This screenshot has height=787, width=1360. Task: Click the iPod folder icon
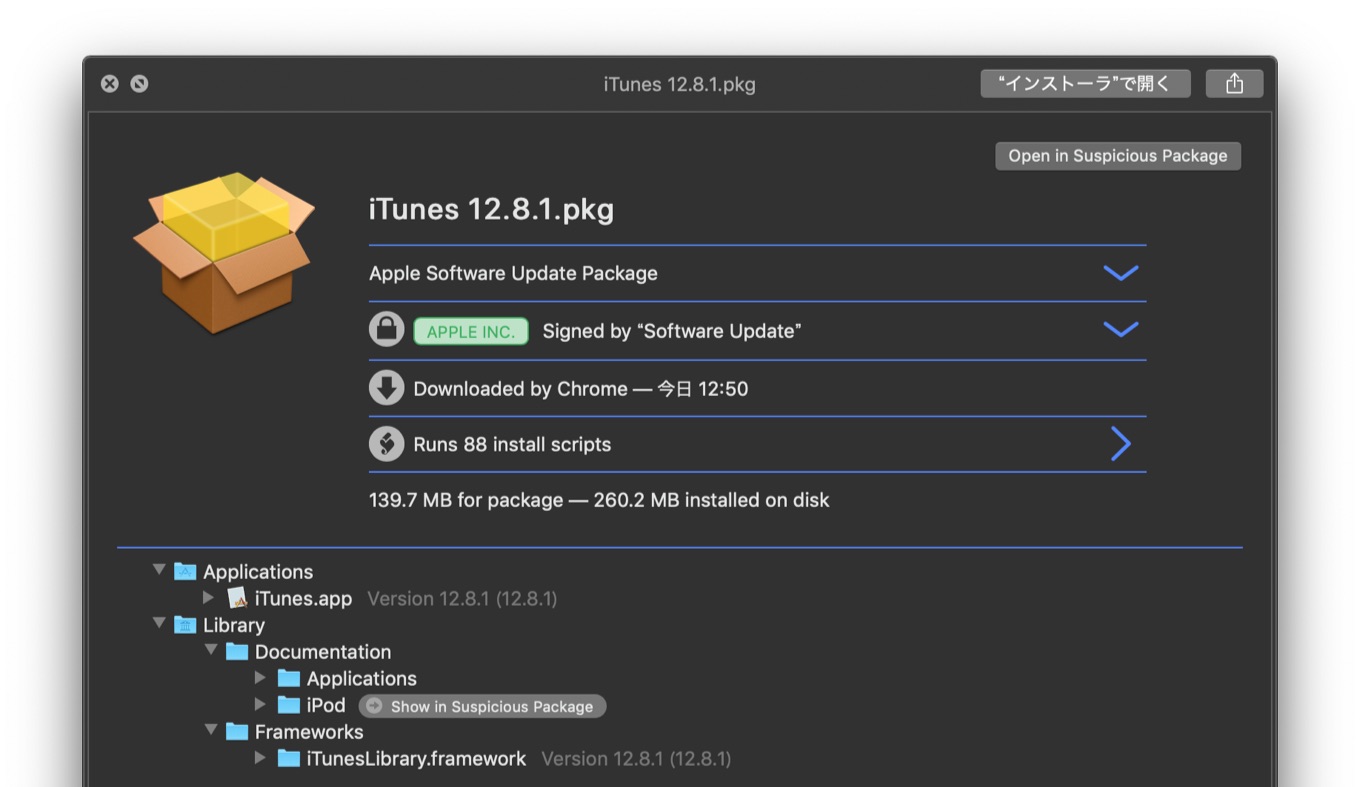pyautogui.click(x=289, y=705)
